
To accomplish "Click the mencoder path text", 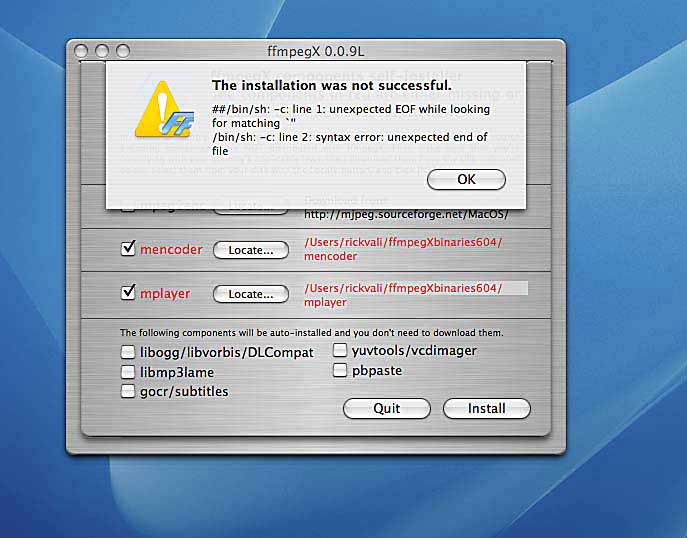I will [403, 249].
